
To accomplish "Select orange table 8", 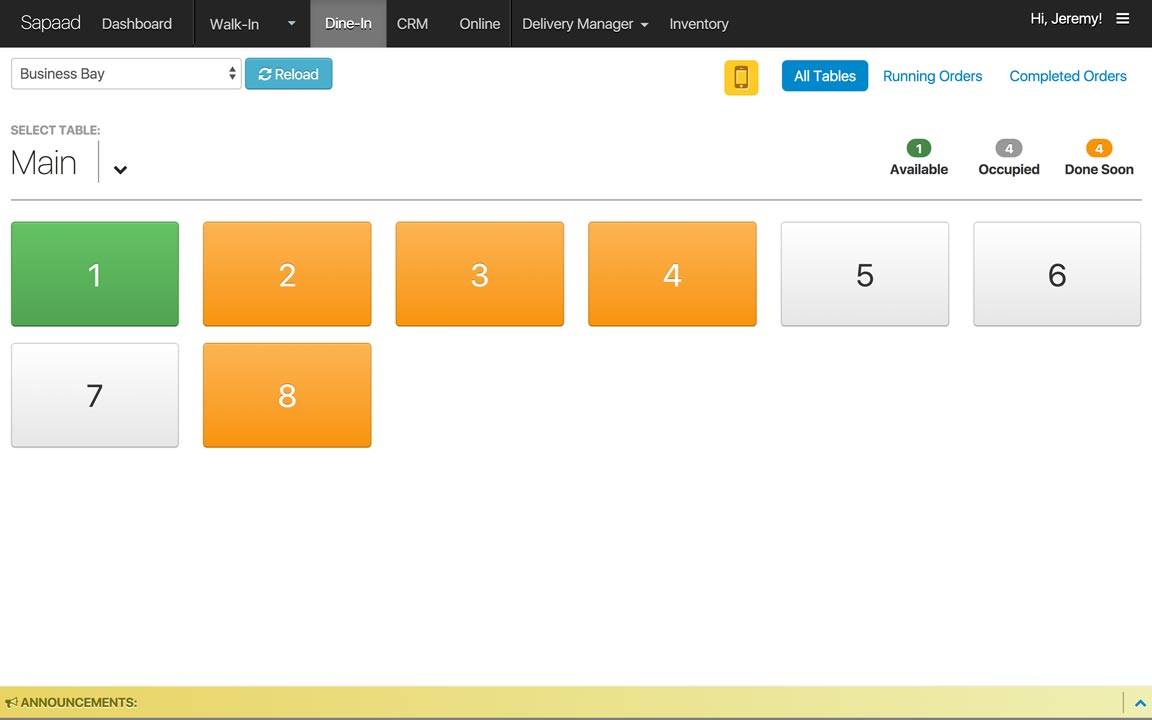I will 287,395.
